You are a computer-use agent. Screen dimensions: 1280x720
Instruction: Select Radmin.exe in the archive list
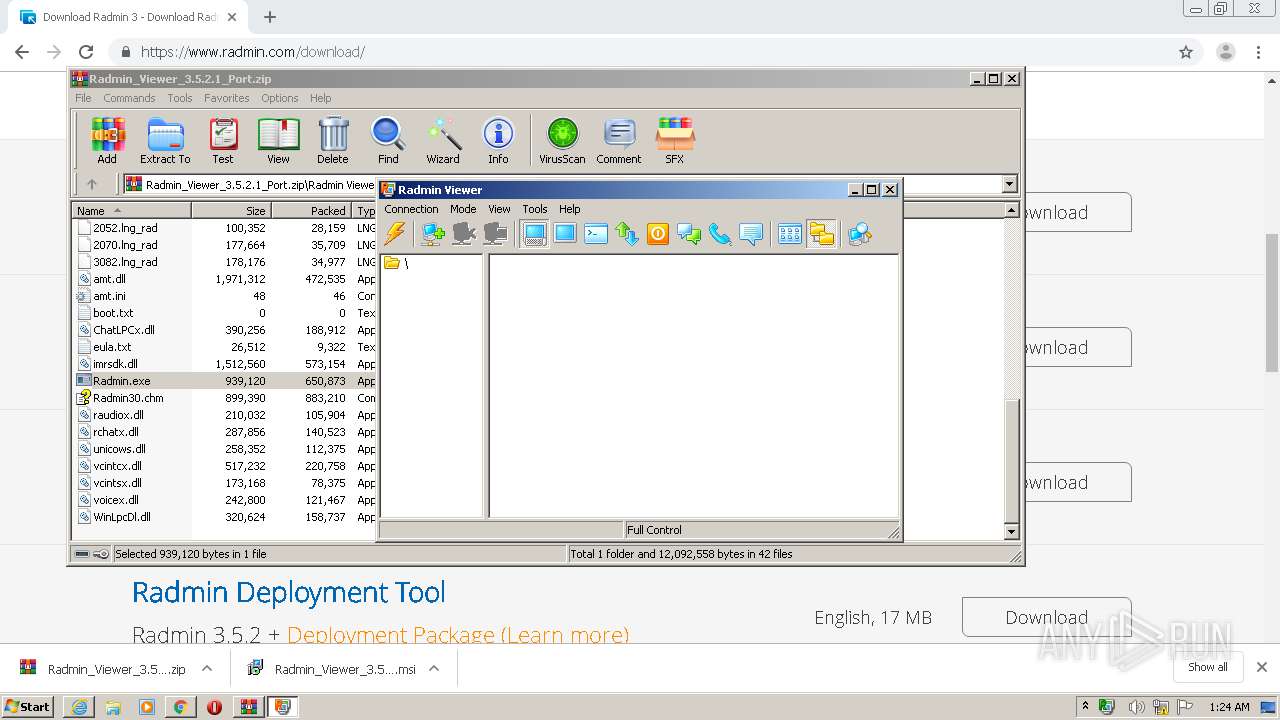tap(121, 381)
